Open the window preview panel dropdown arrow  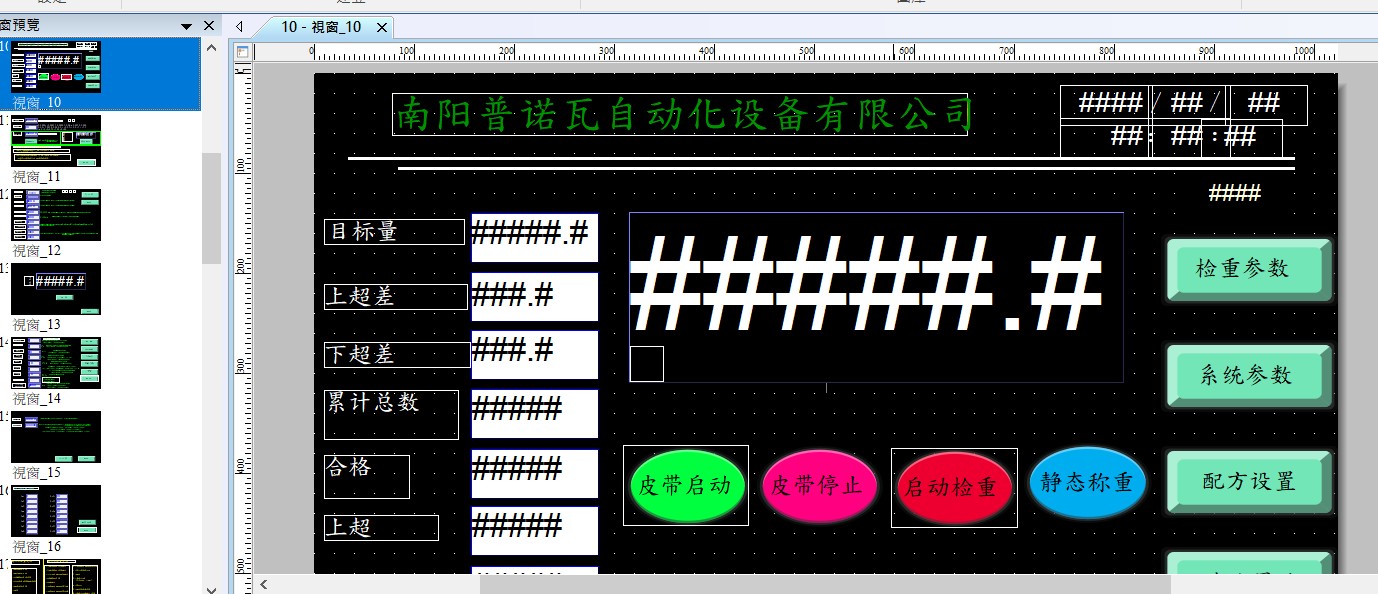pos(186,26)
